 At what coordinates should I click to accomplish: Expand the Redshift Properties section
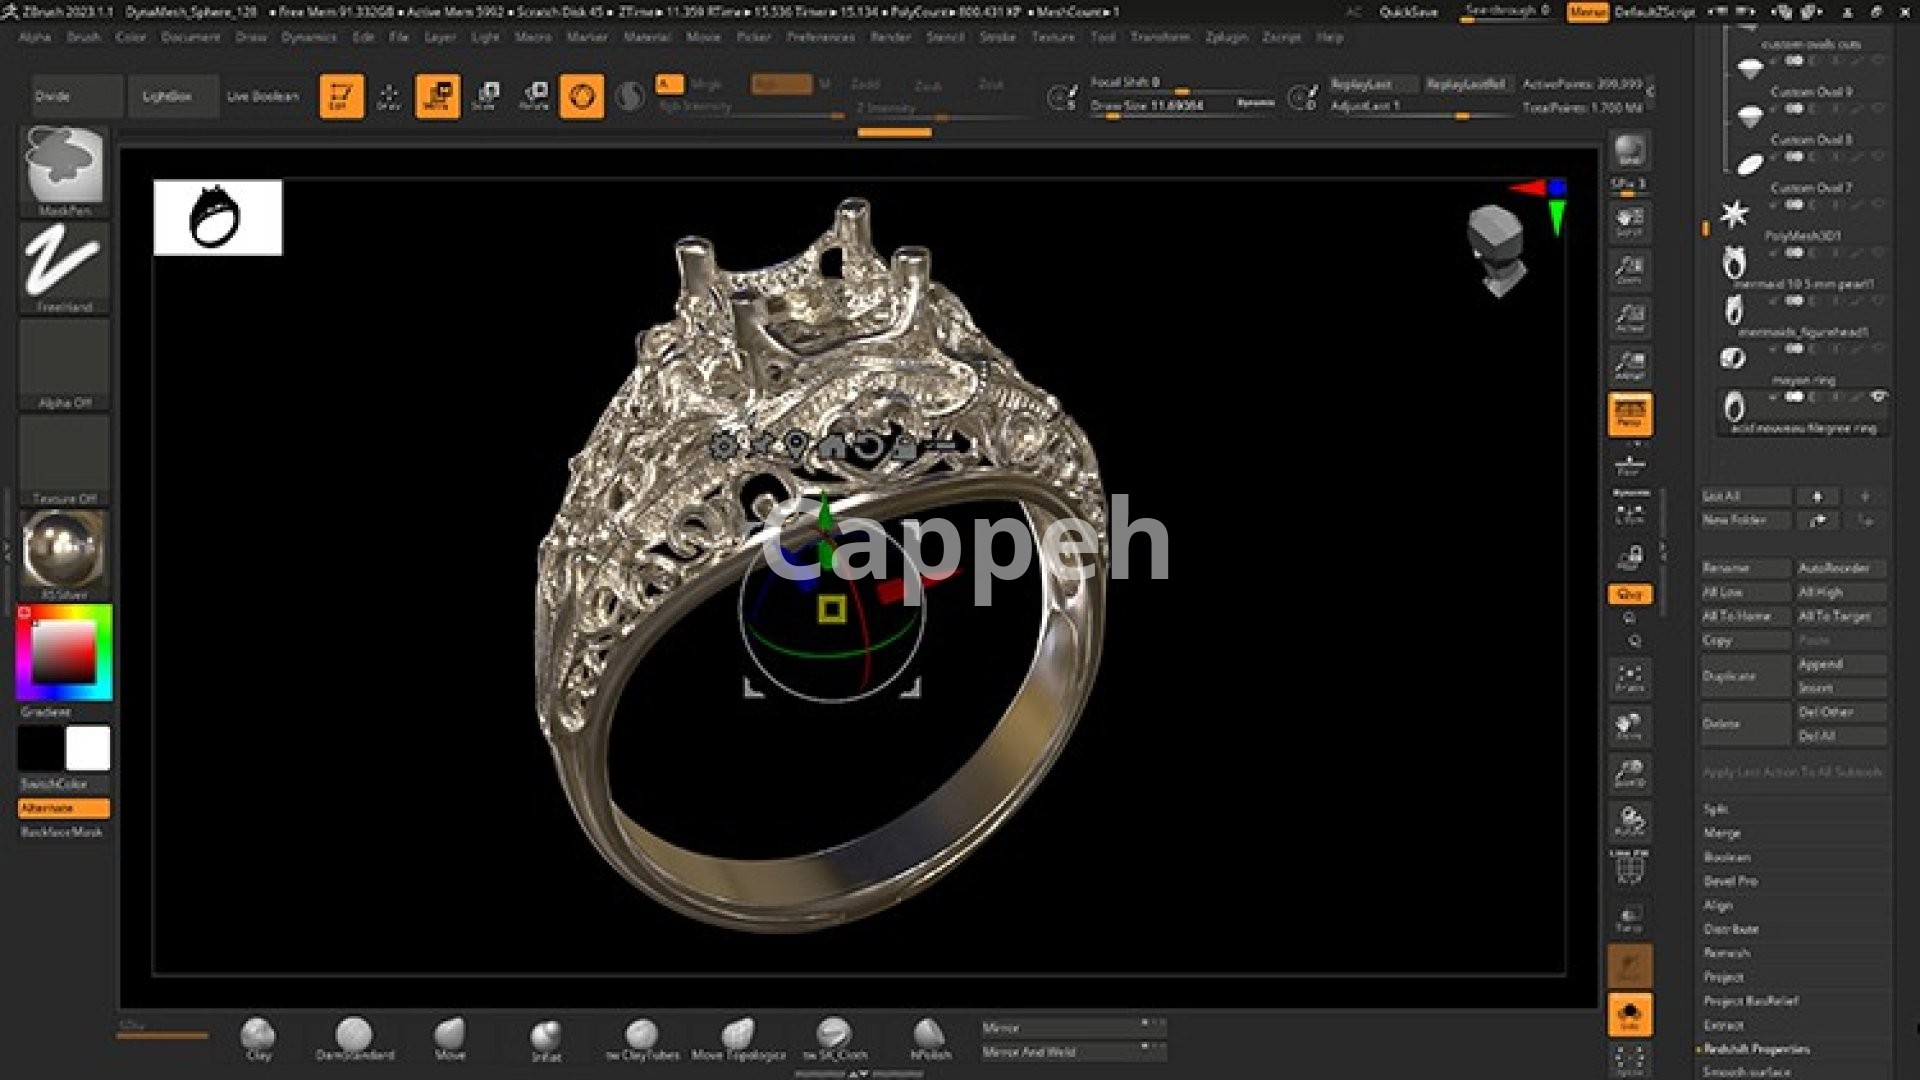[1756, 1049]
